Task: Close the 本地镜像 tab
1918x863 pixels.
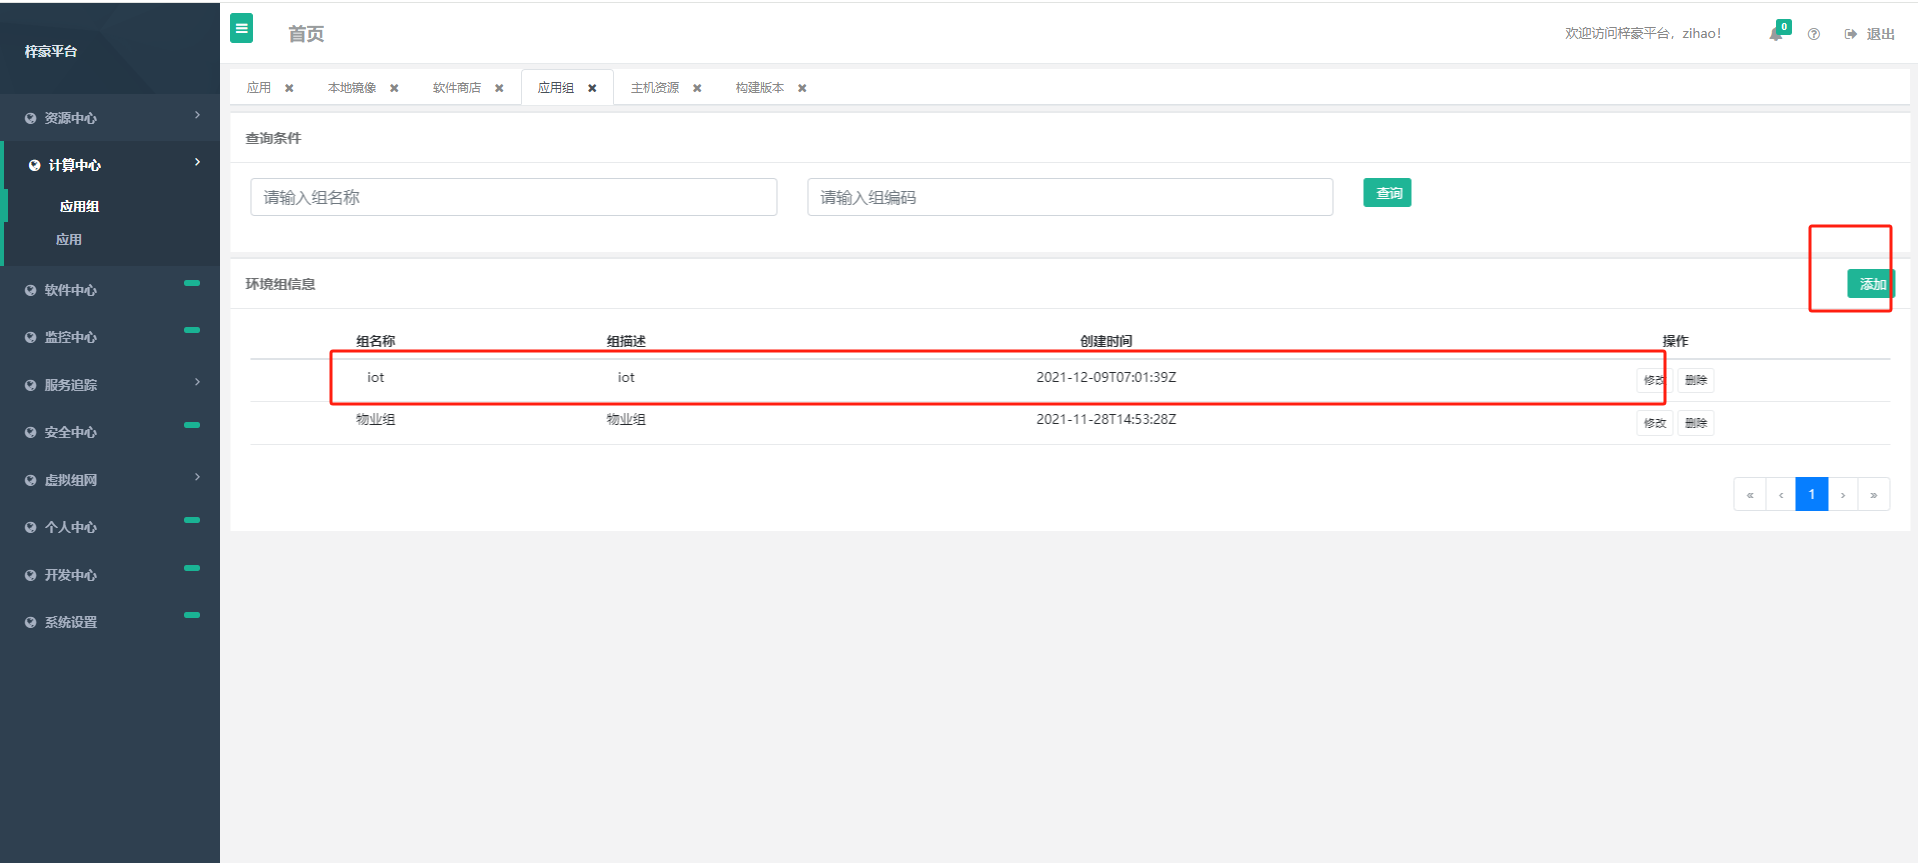Action: tap(394, 88)
